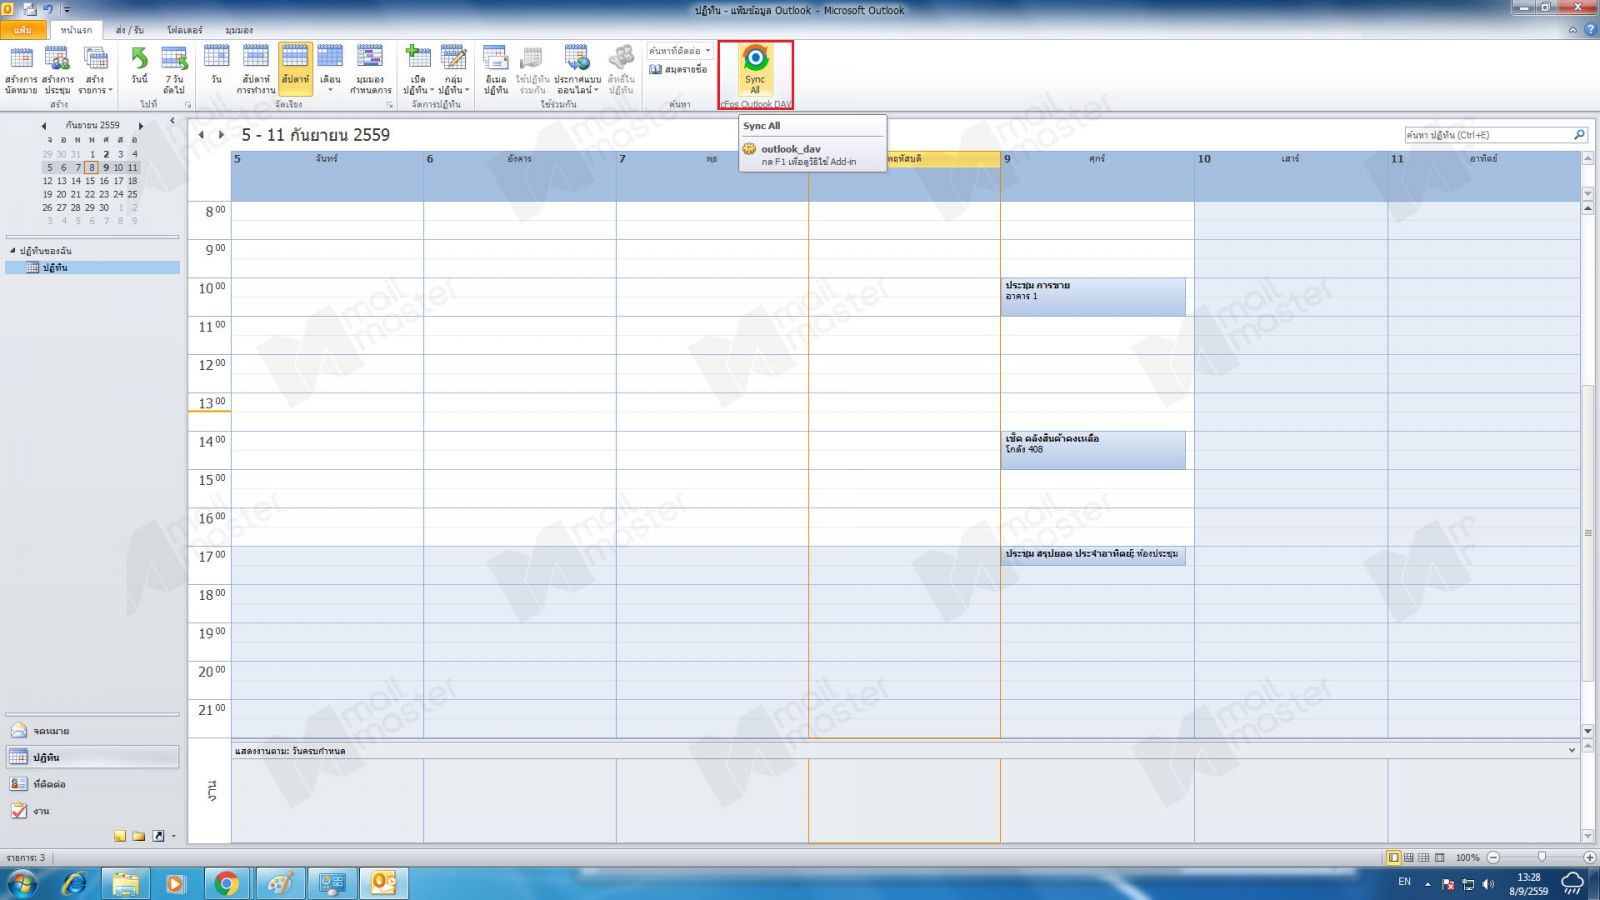Viewport: 1600px width, 900px height.
Task: Open the File (แฟ้ม) tab
Action: [23, 30]
